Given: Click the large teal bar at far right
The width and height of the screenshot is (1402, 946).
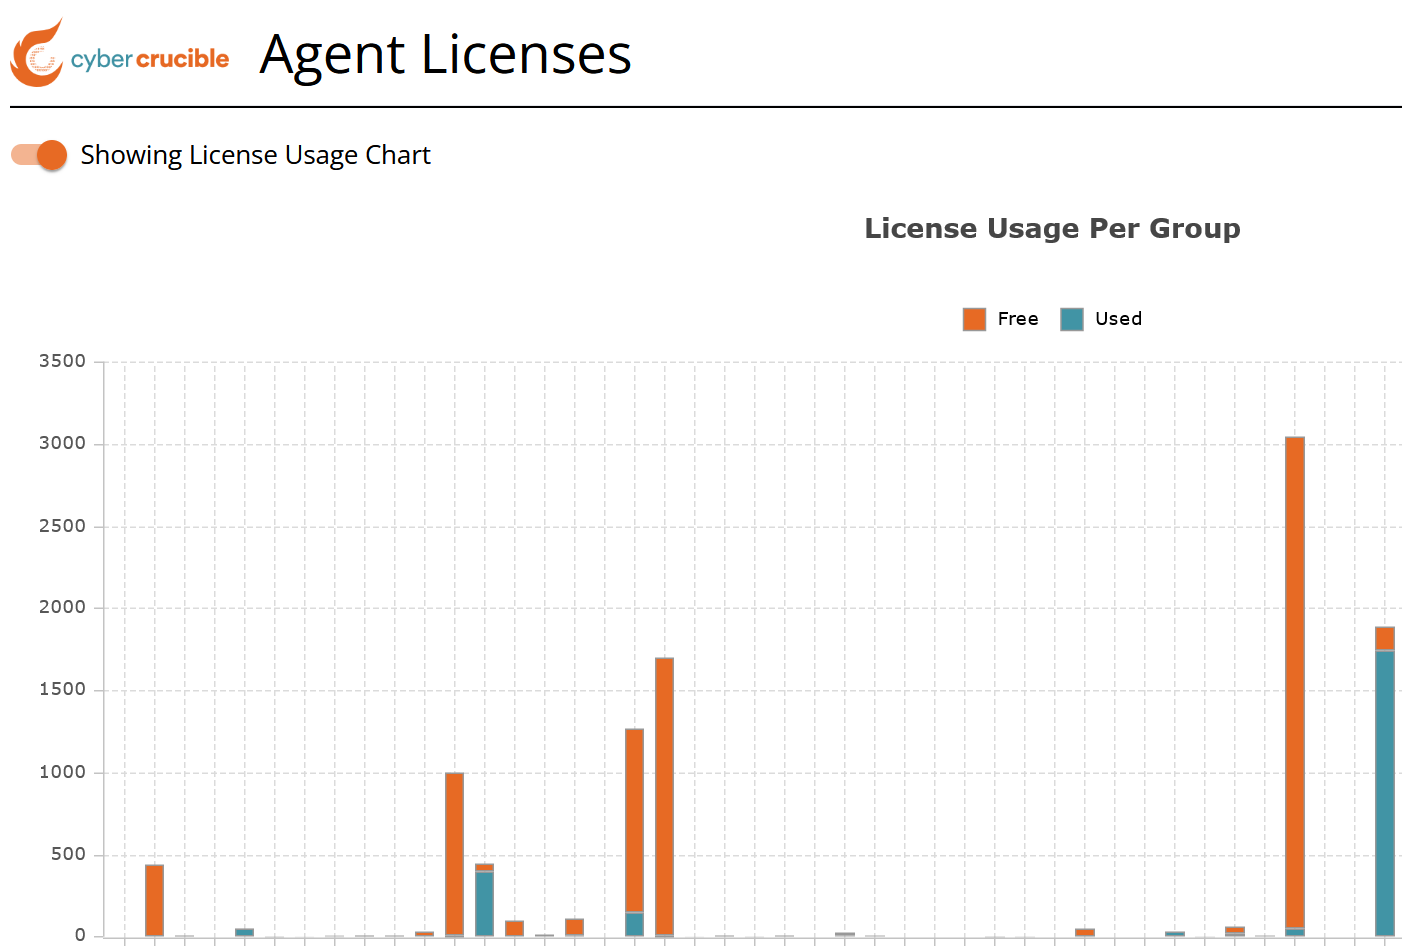Looking at the screenshot, I should pos(1385,793).
